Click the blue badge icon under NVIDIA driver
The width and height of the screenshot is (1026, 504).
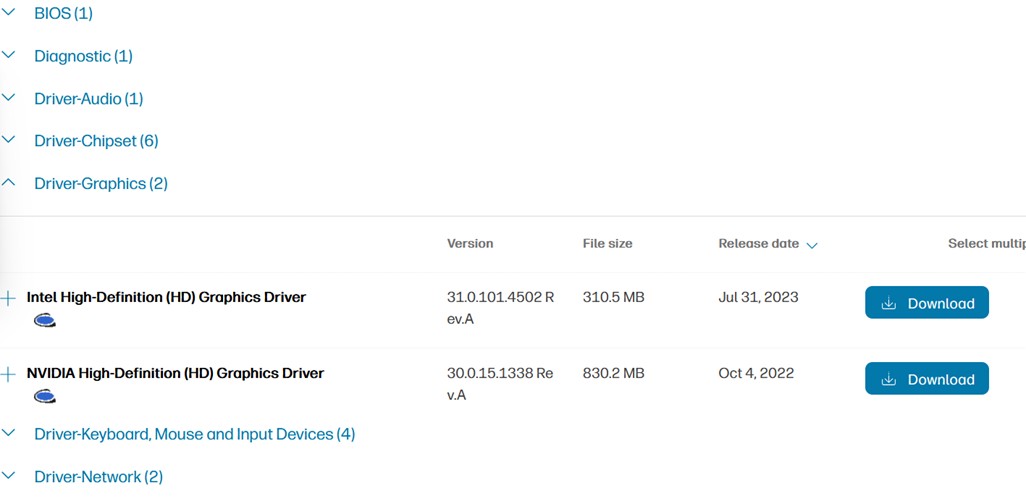44,396
